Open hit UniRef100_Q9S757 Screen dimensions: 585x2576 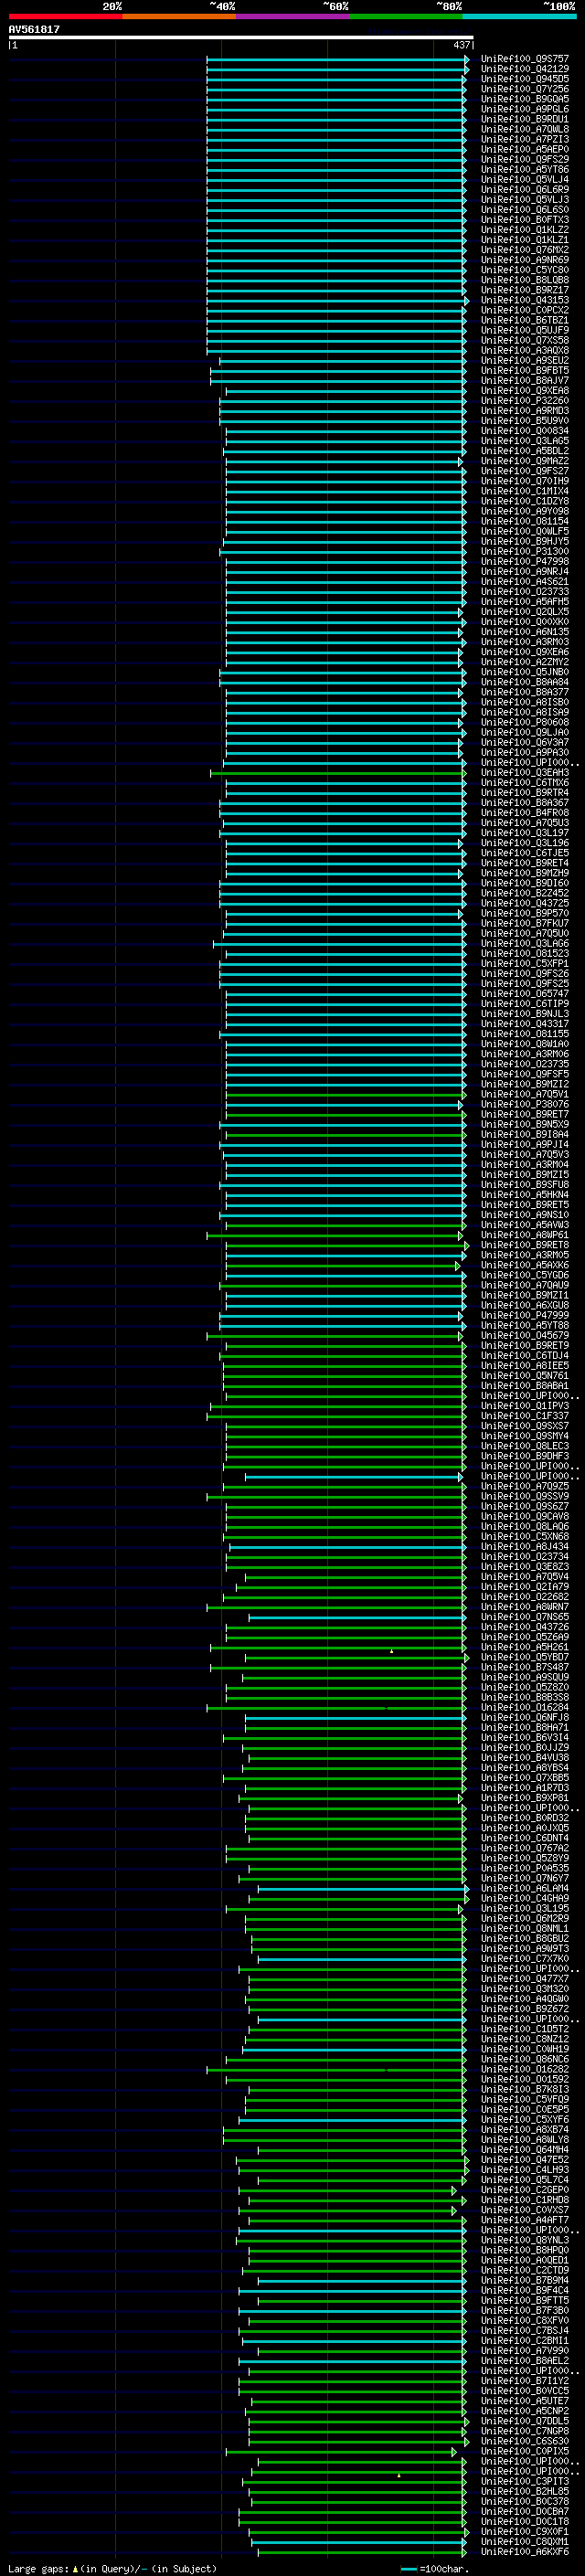click(x=524, y=59)
